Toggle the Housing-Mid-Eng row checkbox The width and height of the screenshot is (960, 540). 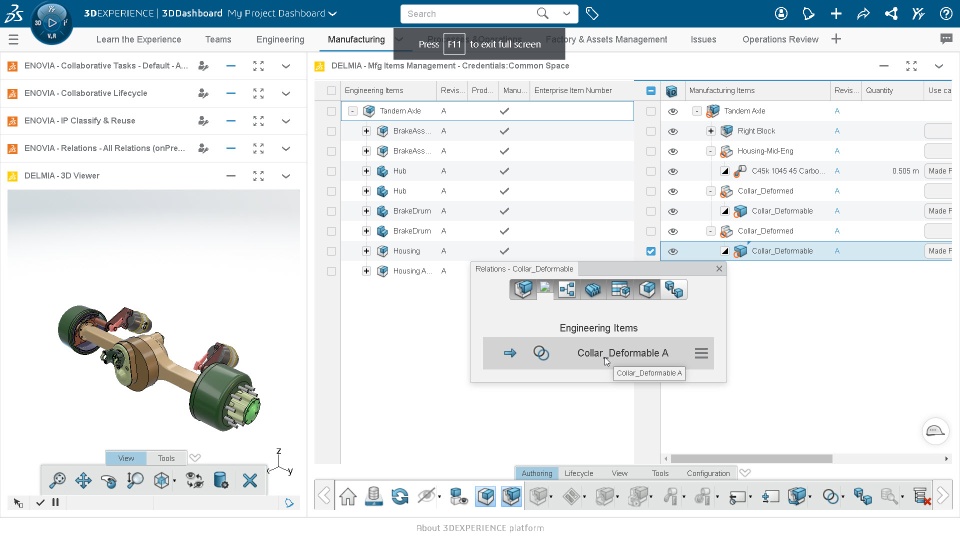[x=651, y=151]
